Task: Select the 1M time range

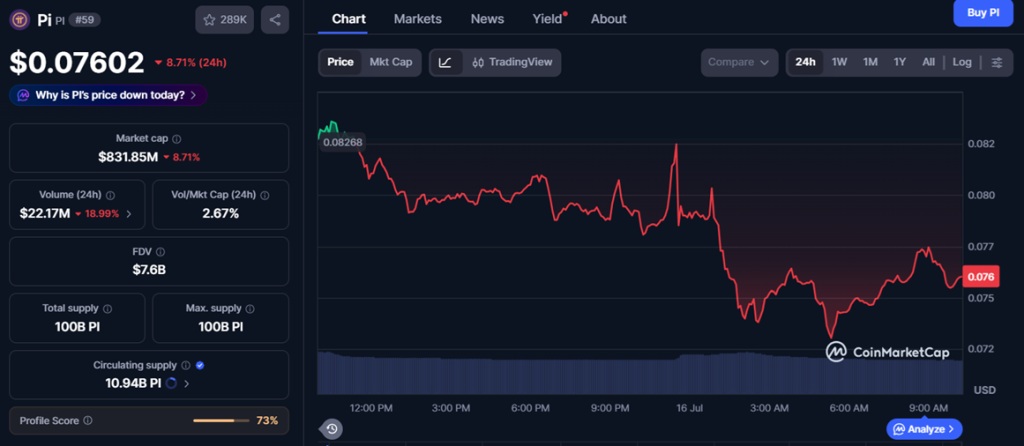Action: pyautogui.click(x=870, y=63)
